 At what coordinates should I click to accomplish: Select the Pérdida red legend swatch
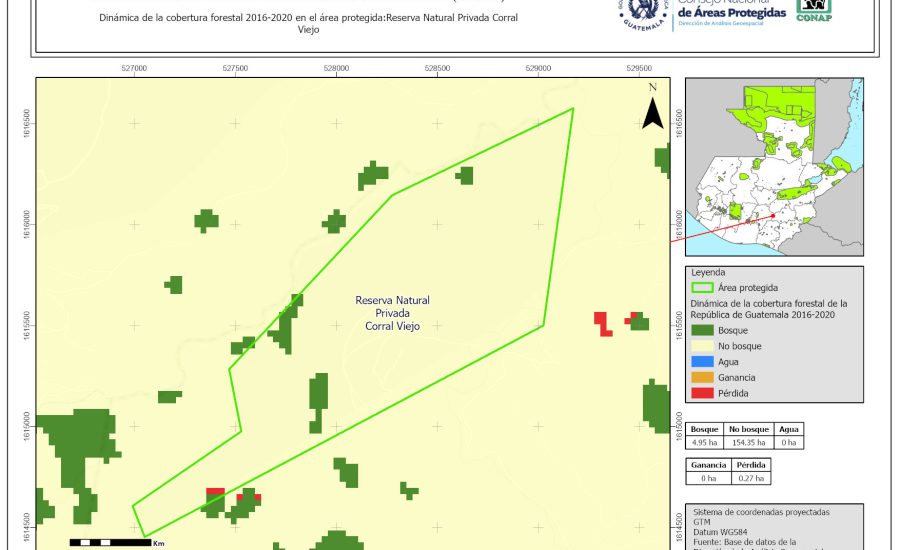[709, 394]
